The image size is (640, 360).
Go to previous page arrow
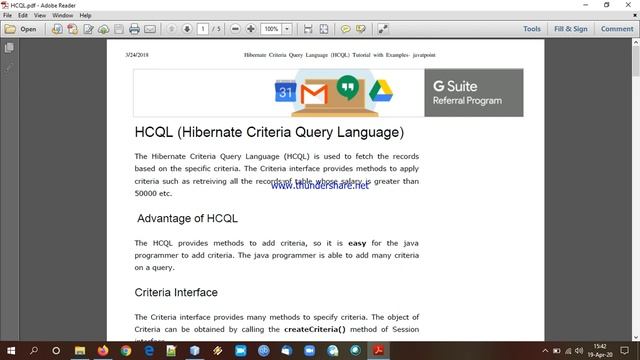(x=172, y=29)
